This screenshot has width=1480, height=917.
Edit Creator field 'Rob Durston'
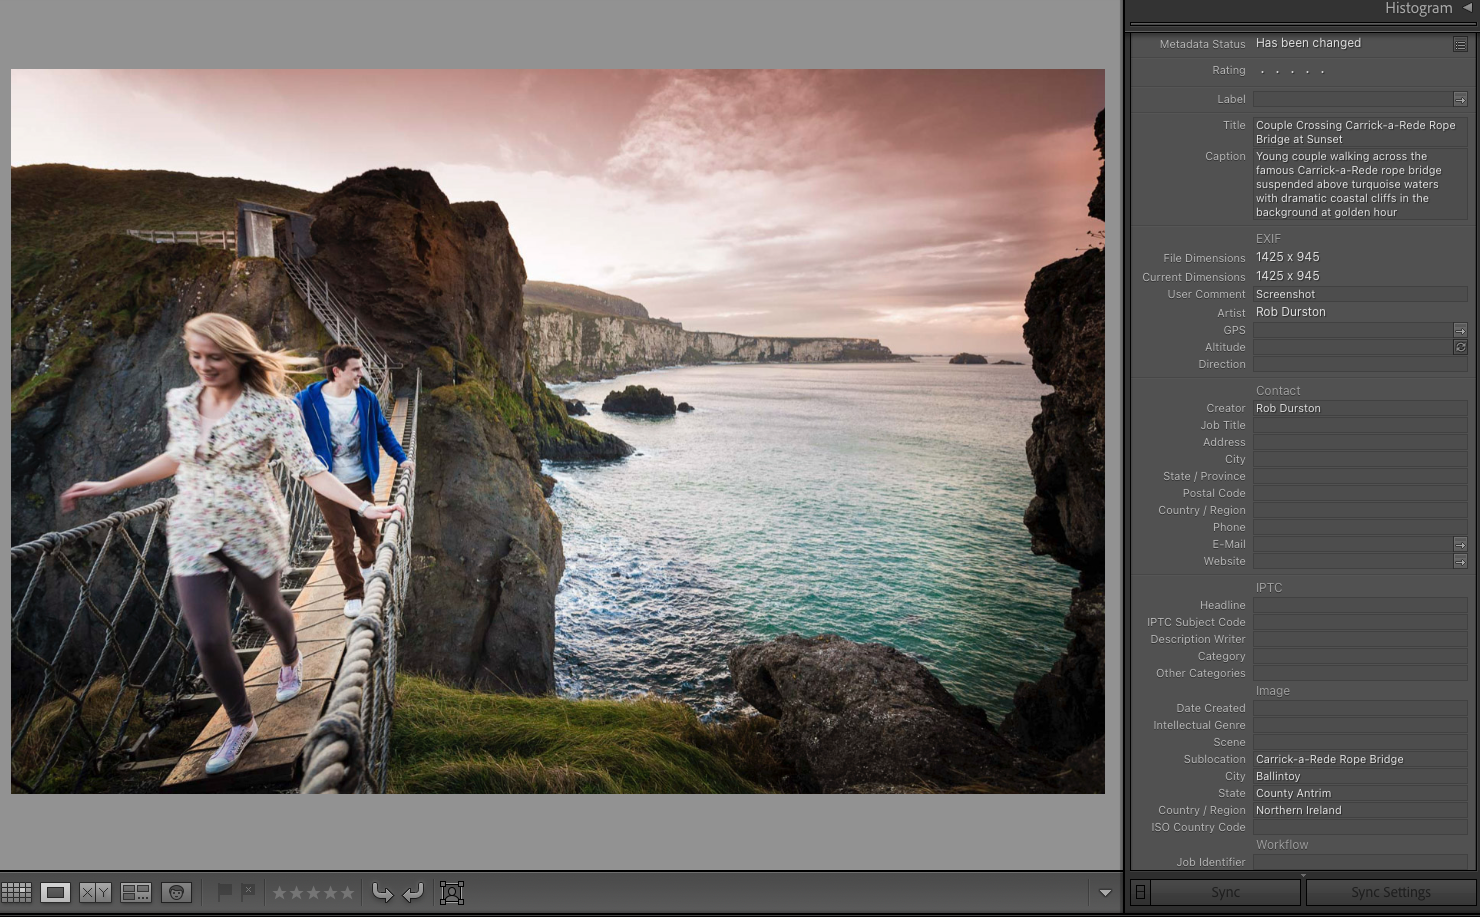[x=1360, y=408]
